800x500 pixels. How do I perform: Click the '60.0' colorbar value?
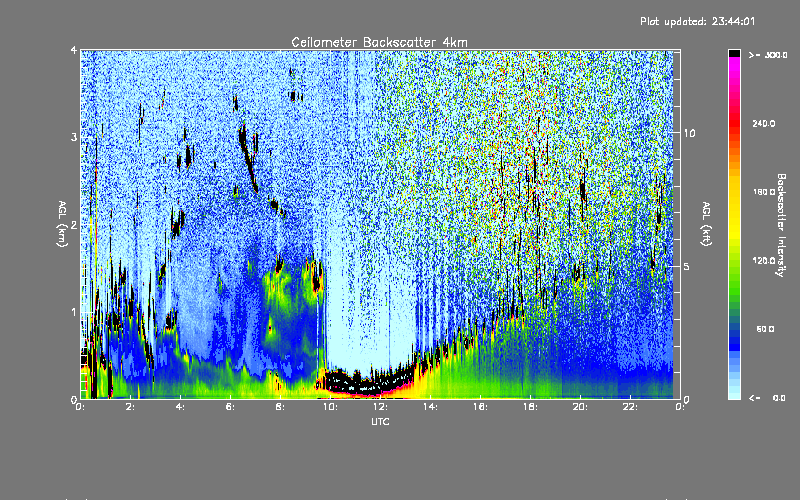coord(765,329)
